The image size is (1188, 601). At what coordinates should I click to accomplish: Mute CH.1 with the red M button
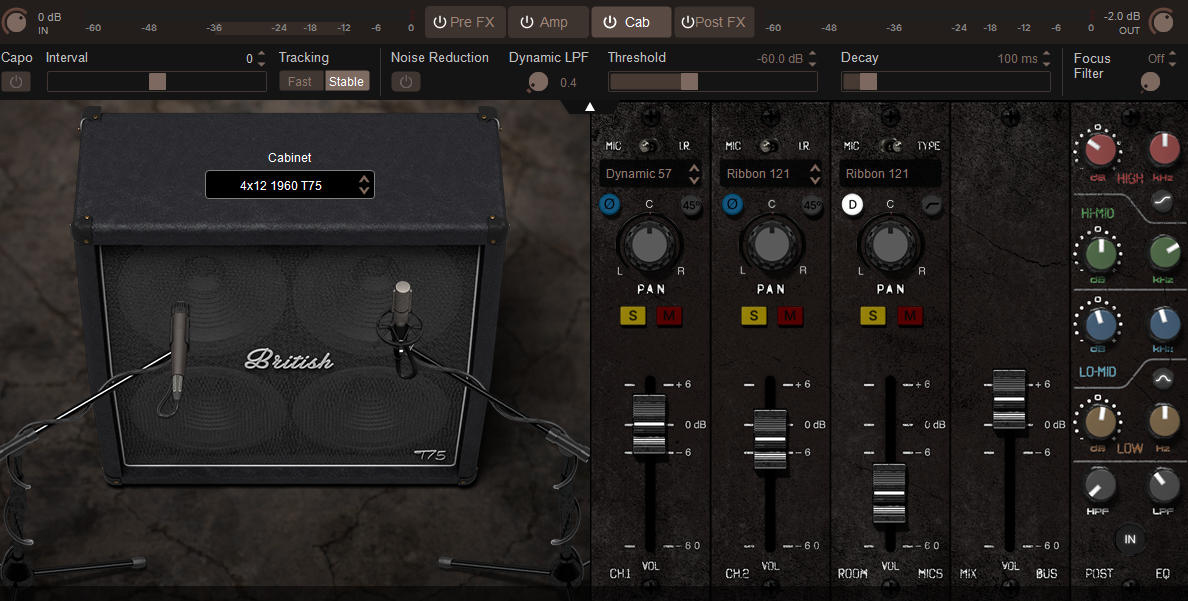tap(669, 315)
